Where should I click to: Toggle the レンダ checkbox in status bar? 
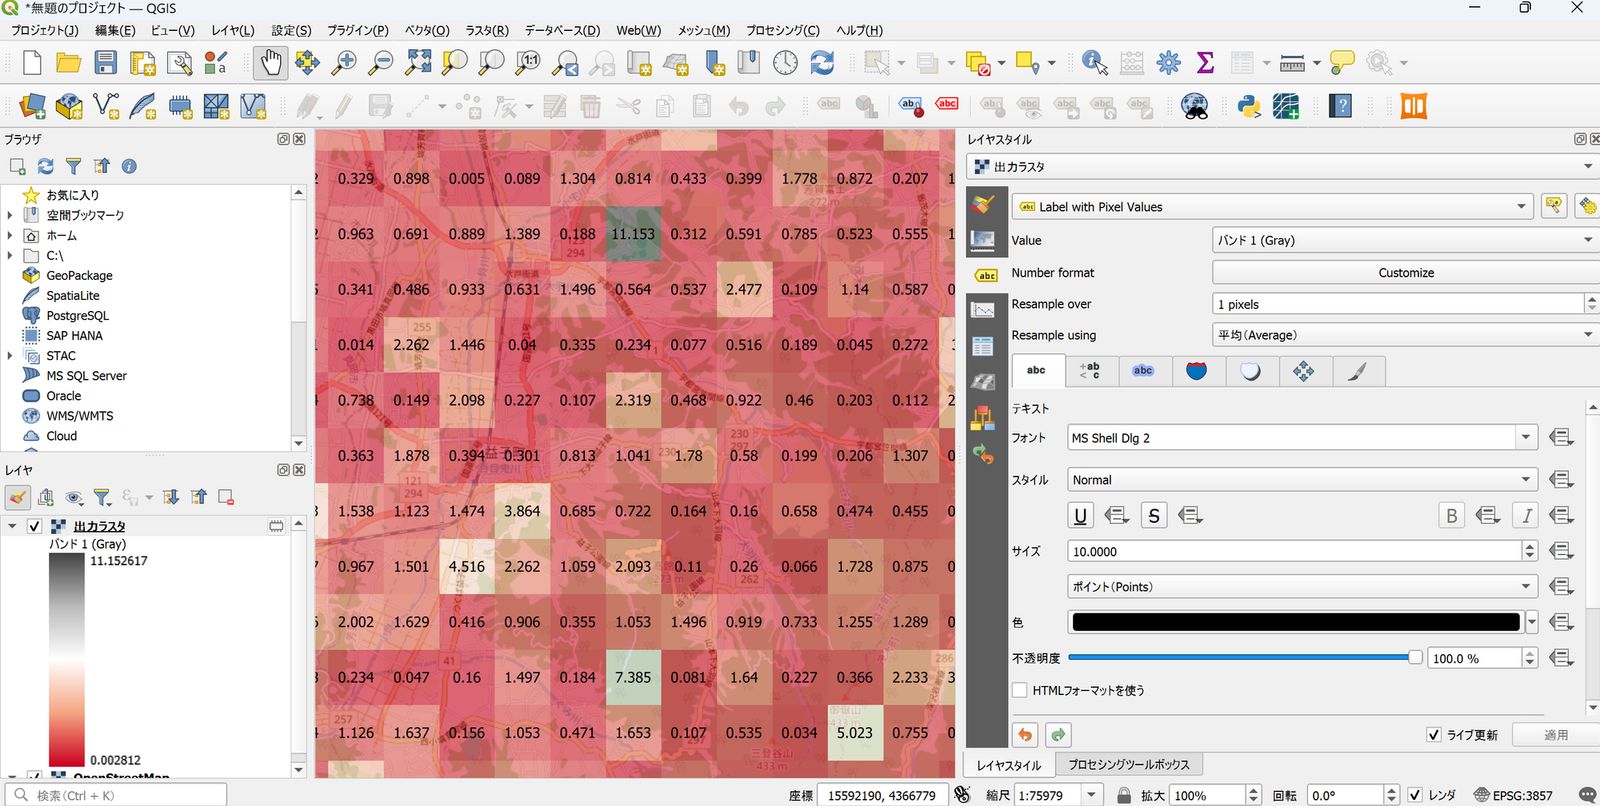(x=1415, y=795)
